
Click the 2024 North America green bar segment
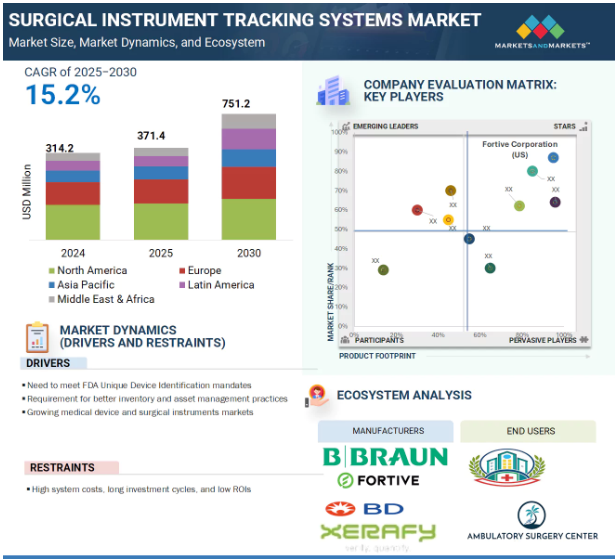point(73,222)
